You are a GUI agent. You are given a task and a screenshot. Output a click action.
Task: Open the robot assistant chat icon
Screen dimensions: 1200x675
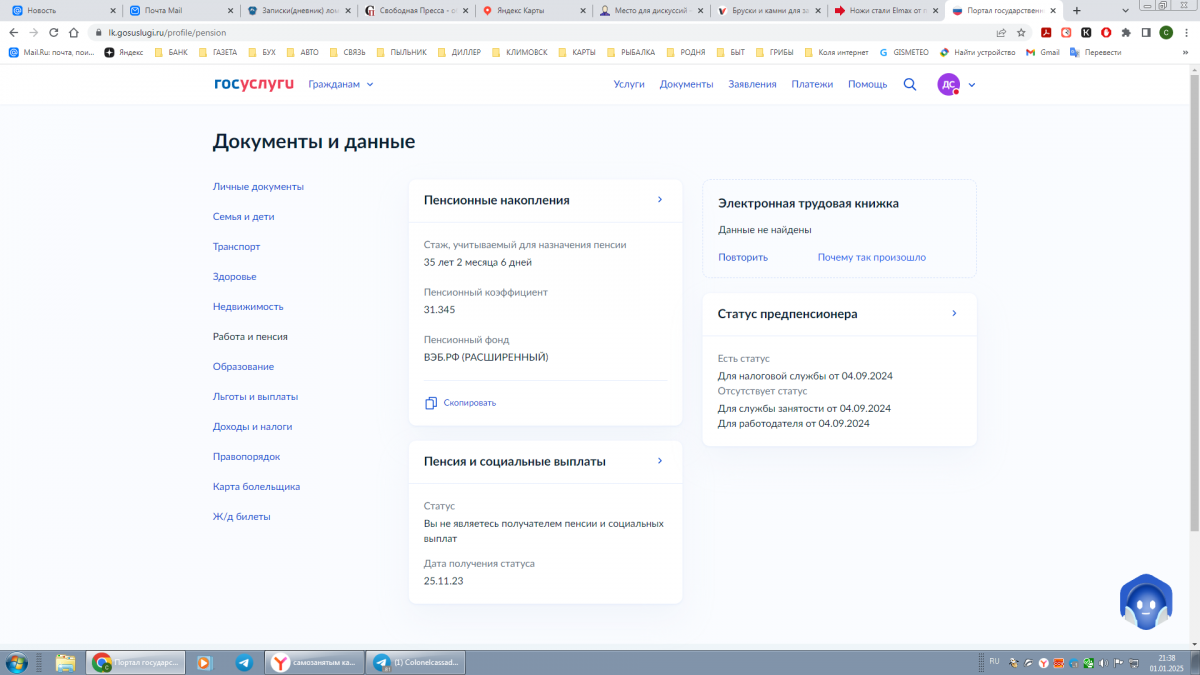click(1145, 602)
